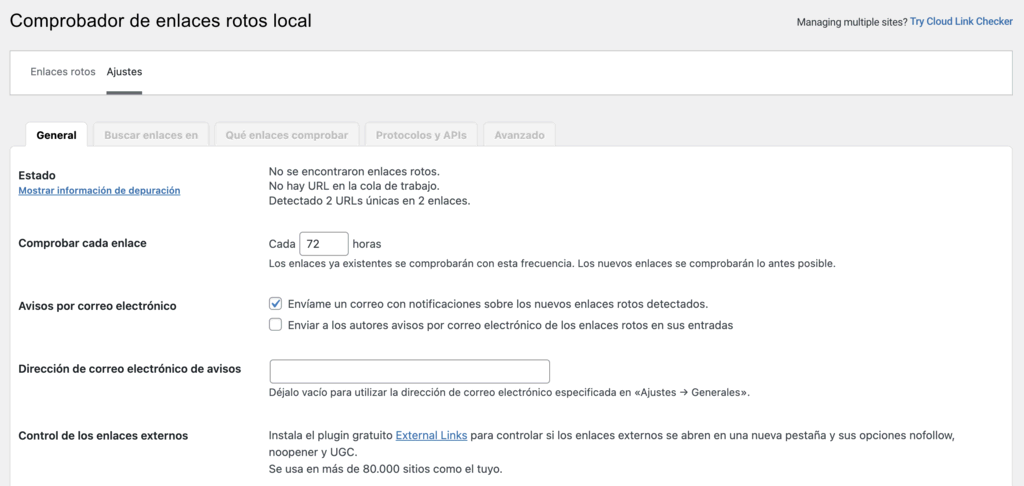
Task: Switch to the Enlaces rotos tab
Action: pyautogui.click(x=63, y=72)
